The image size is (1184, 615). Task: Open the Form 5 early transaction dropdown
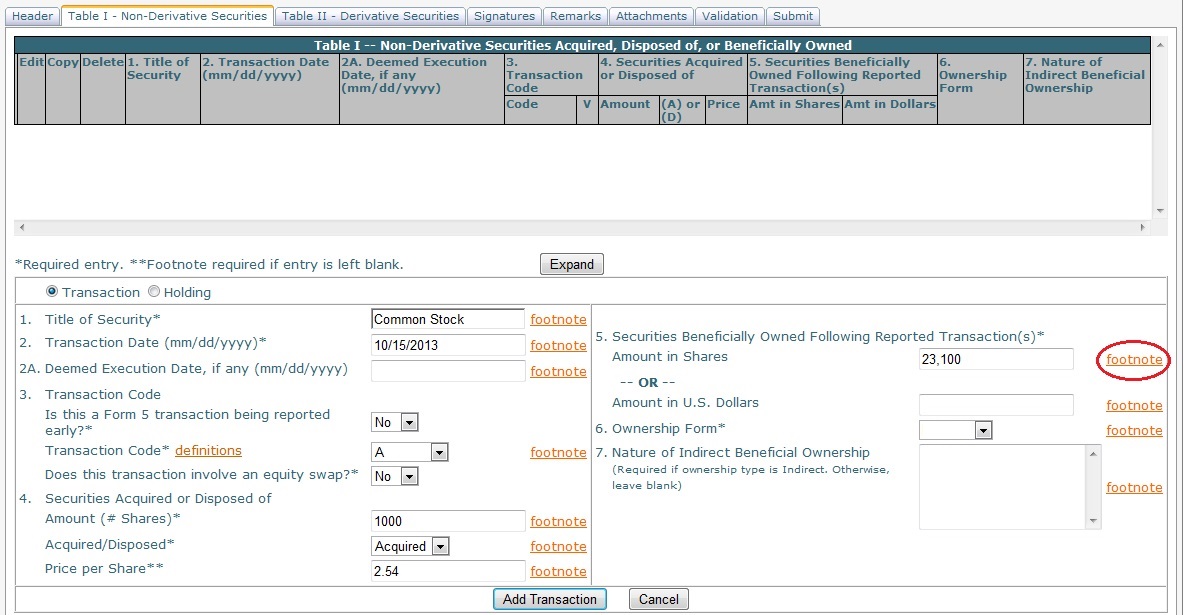pyautogui.click(x=409, y=422)
